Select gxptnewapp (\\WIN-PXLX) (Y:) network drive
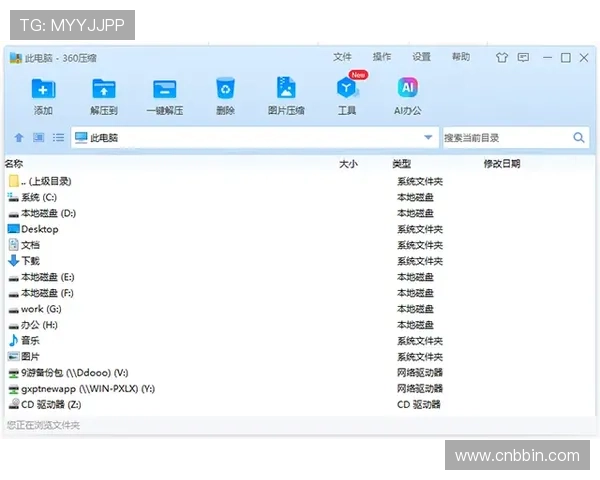The image size is (600, 480). (300, 389)
